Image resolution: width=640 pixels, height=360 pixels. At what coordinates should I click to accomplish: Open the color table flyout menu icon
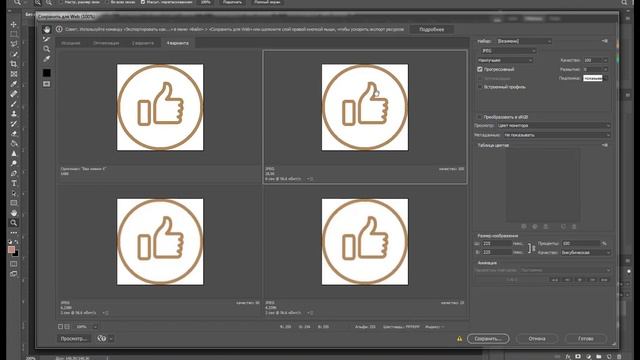point(605,145)
